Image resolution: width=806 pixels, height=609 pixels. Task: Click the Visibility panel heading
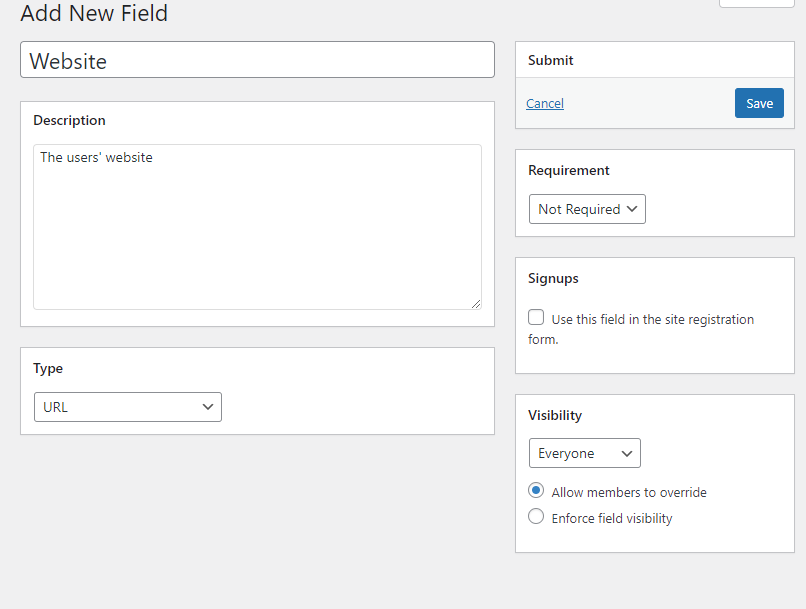(x=555, y=415)
